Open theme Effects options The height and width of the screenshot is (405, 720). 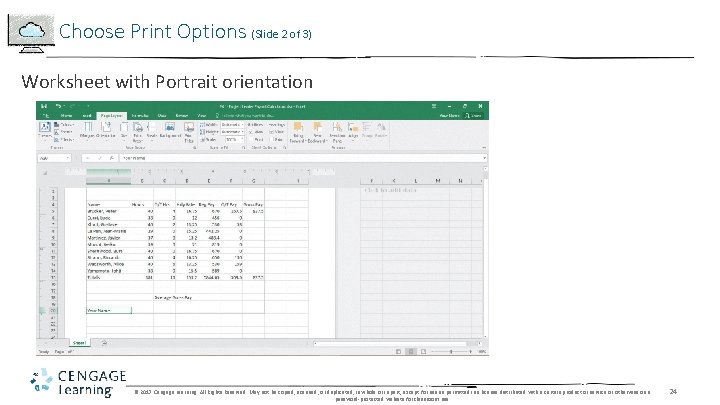click(64, 139)
